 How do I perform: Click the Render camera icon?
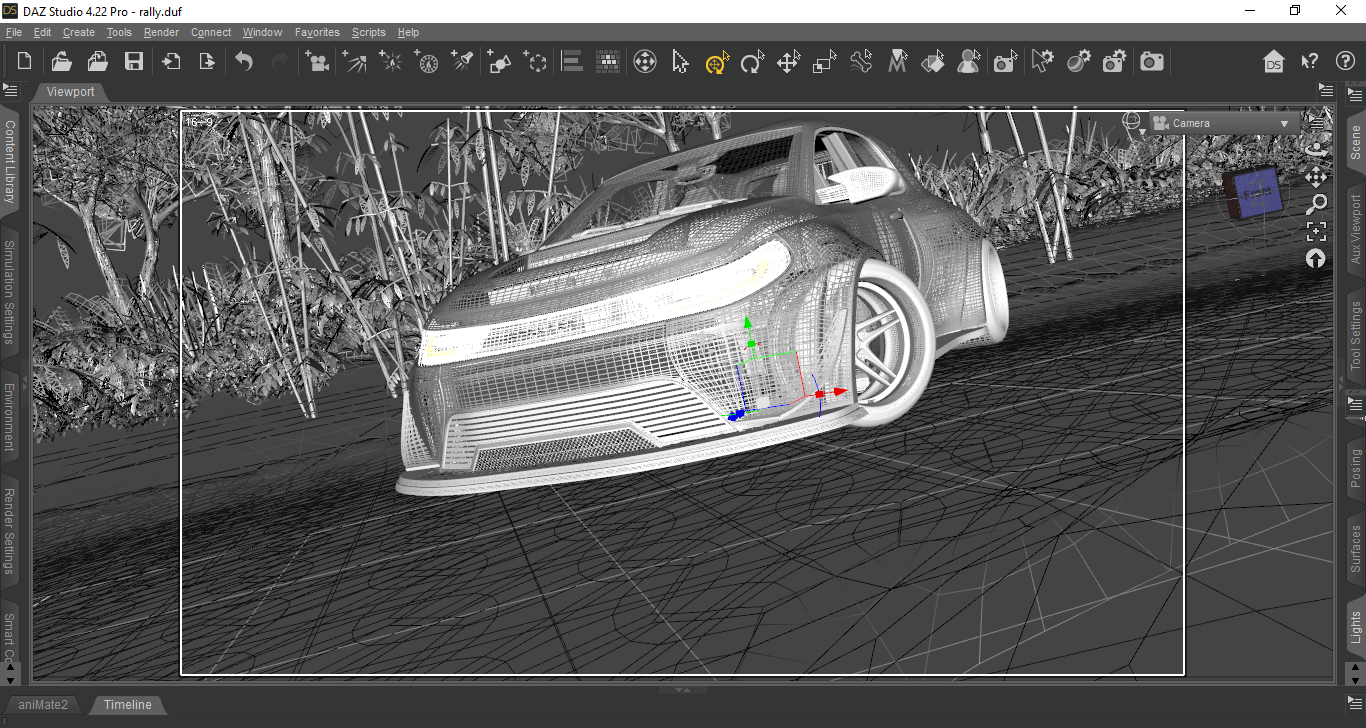coord(1152,62)
